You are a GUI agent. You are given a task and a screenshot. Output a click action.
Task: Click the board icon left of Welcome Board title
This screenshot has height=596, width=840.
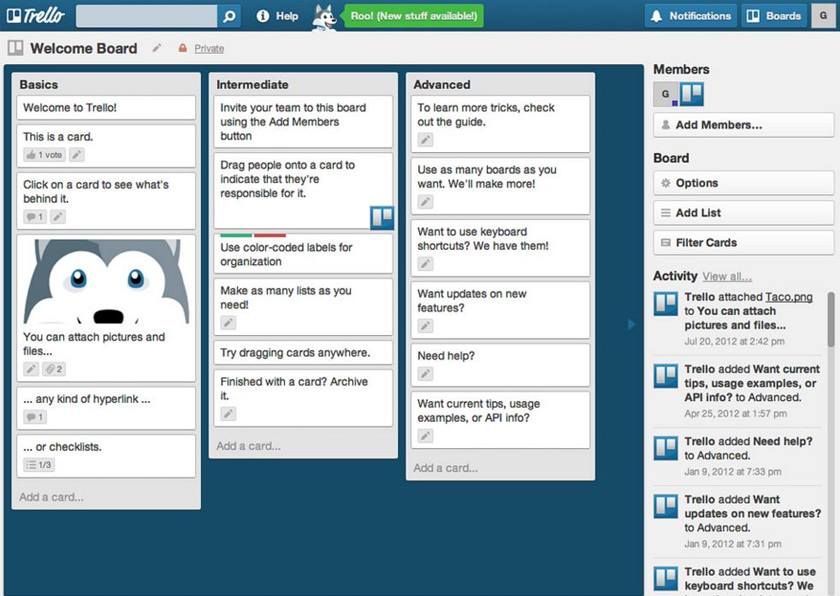[16, 48]
